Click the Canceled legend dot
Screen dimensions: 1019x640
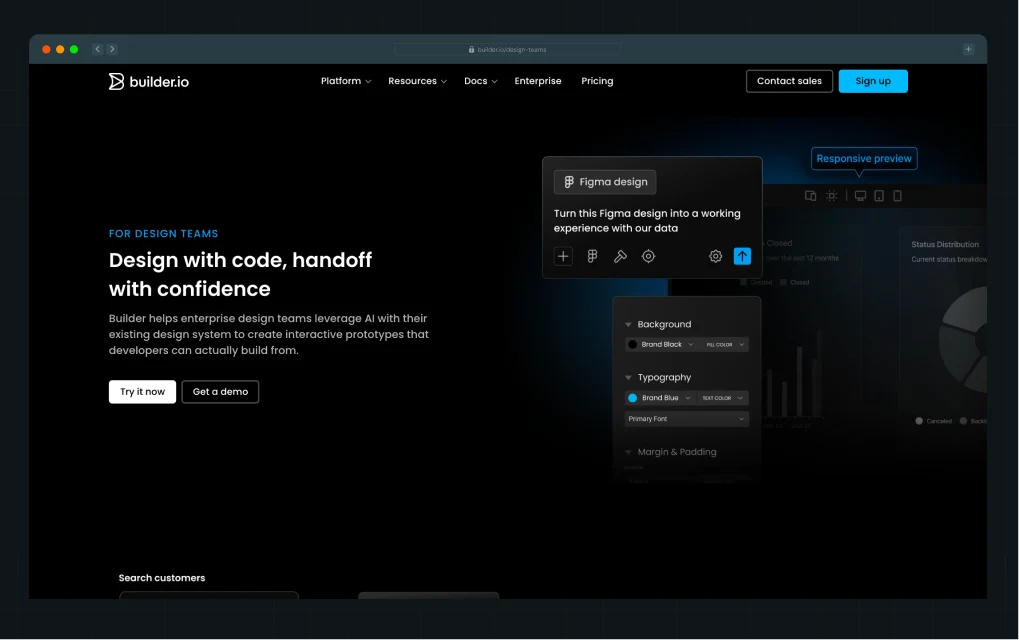(919, 421)
